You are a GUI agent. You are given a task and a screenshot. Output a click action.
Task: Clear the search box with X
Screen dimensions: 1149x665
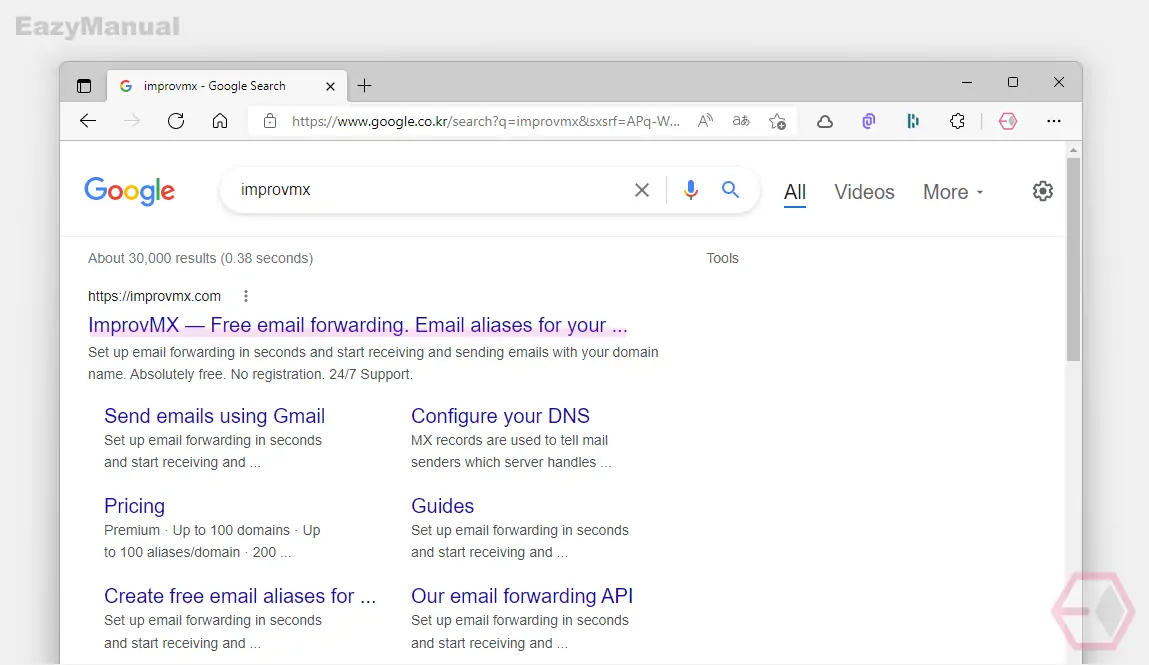coord(642,190)
